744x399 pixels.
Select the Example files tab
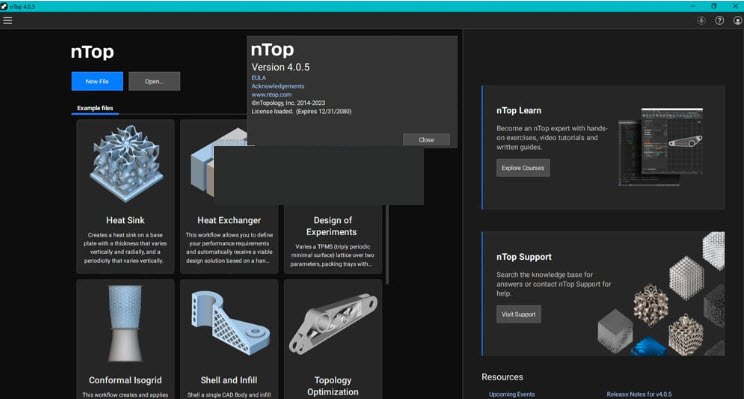click(x=95, y=108)
